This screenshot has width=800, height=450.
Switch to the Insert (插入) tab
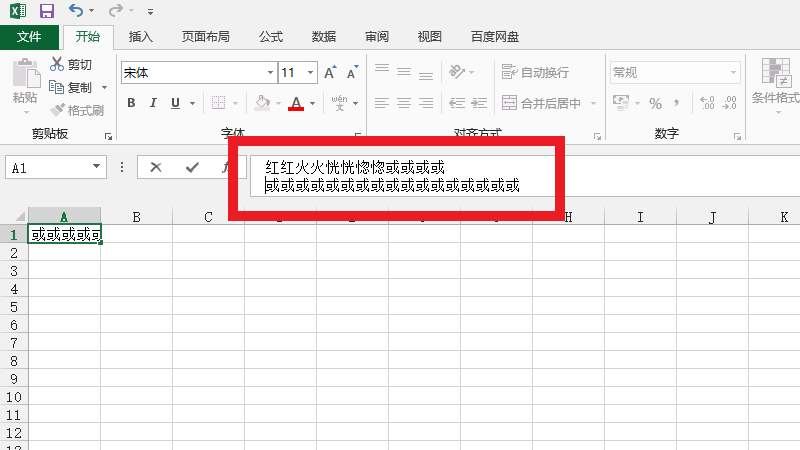[x=141, y=37]
